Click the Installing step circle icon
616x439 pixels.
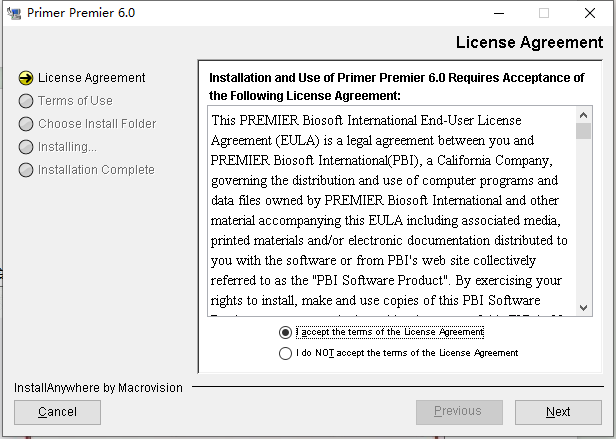click(26, 147)
